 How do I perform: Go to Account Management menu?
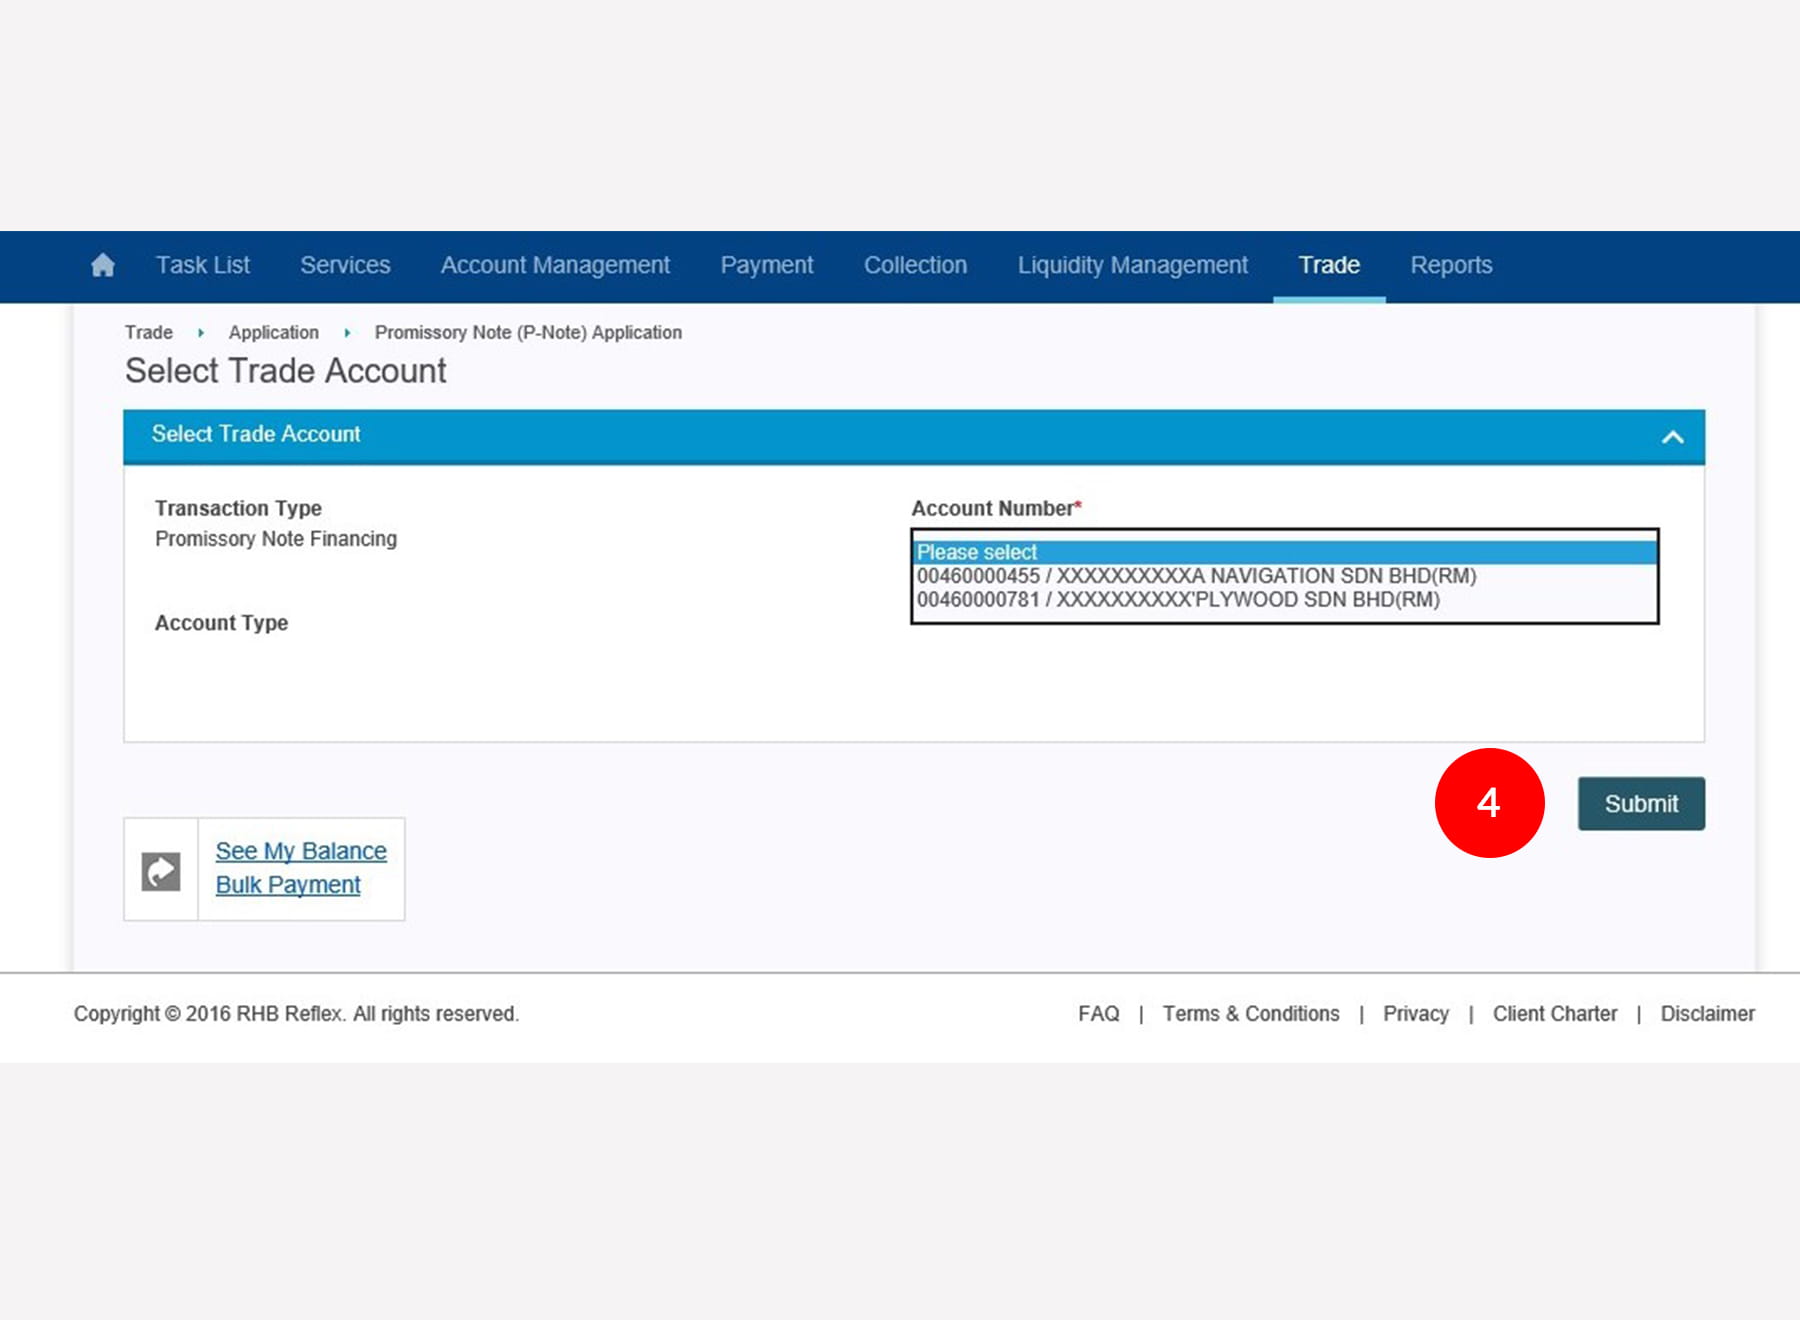[x=555, y=265]
